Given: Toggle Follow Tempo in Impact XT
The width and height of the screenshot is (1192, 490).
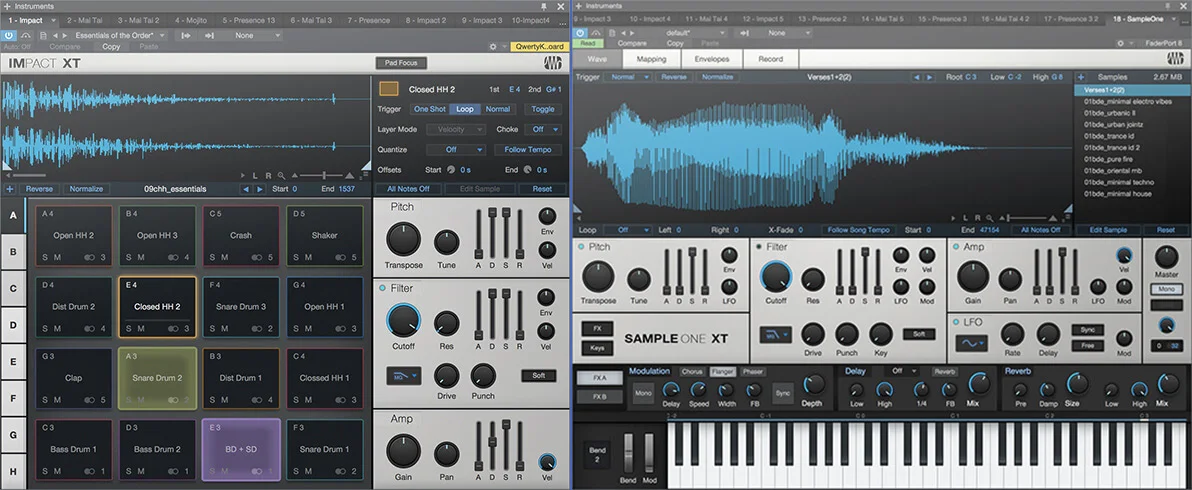Looking at the screenshot, I should (527, 150).
